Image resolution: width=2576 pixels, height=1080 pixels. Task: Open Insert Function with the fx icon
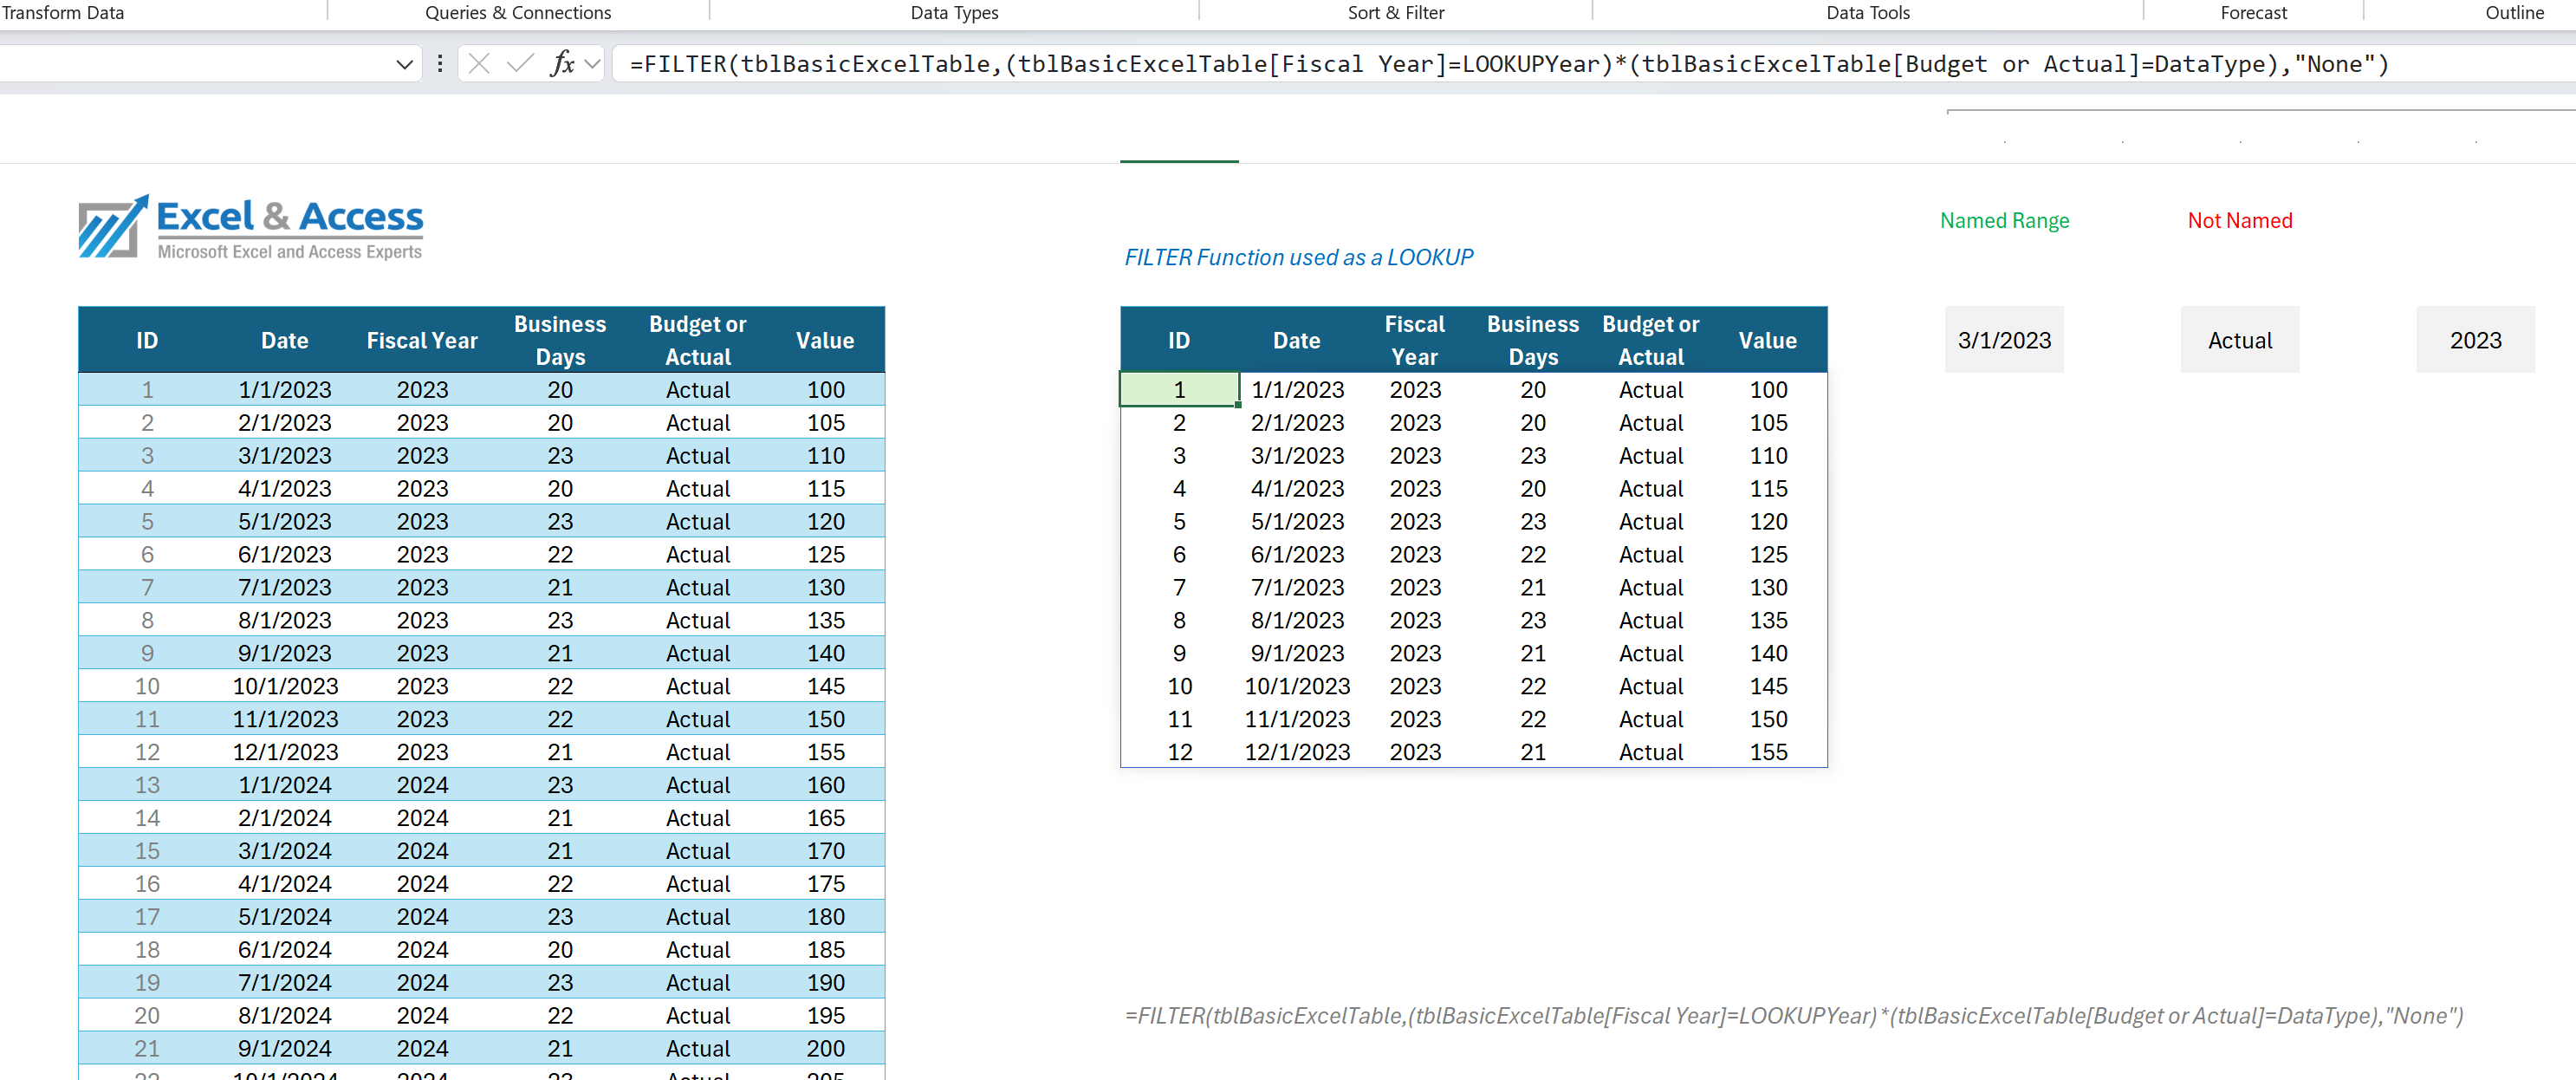point(562,64)
